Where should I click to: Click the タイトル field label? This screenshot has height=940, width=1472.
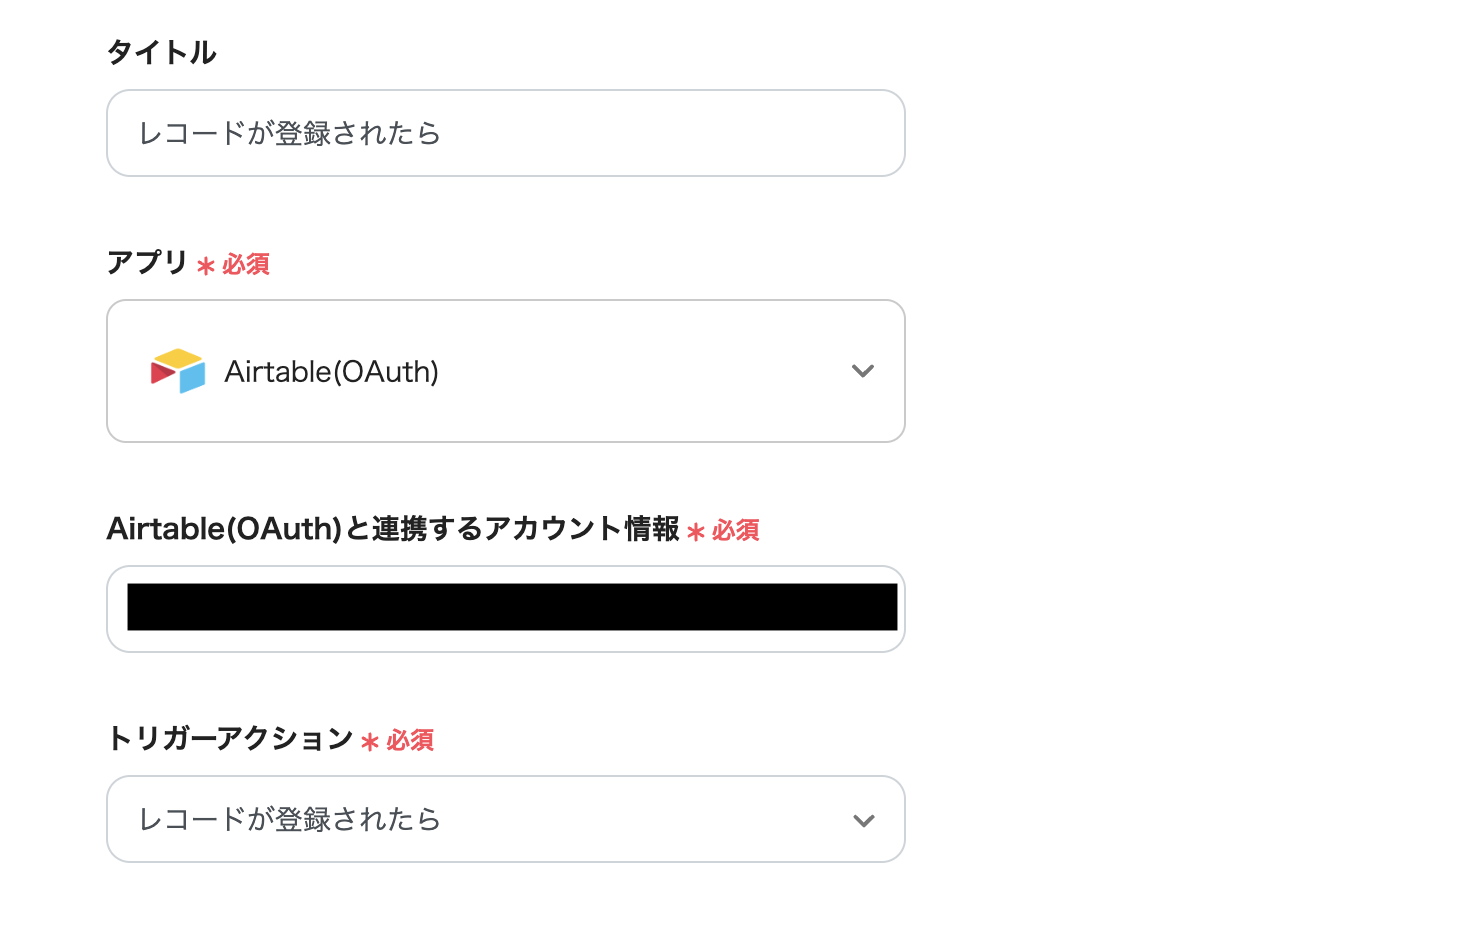click(x=161, y=52)
